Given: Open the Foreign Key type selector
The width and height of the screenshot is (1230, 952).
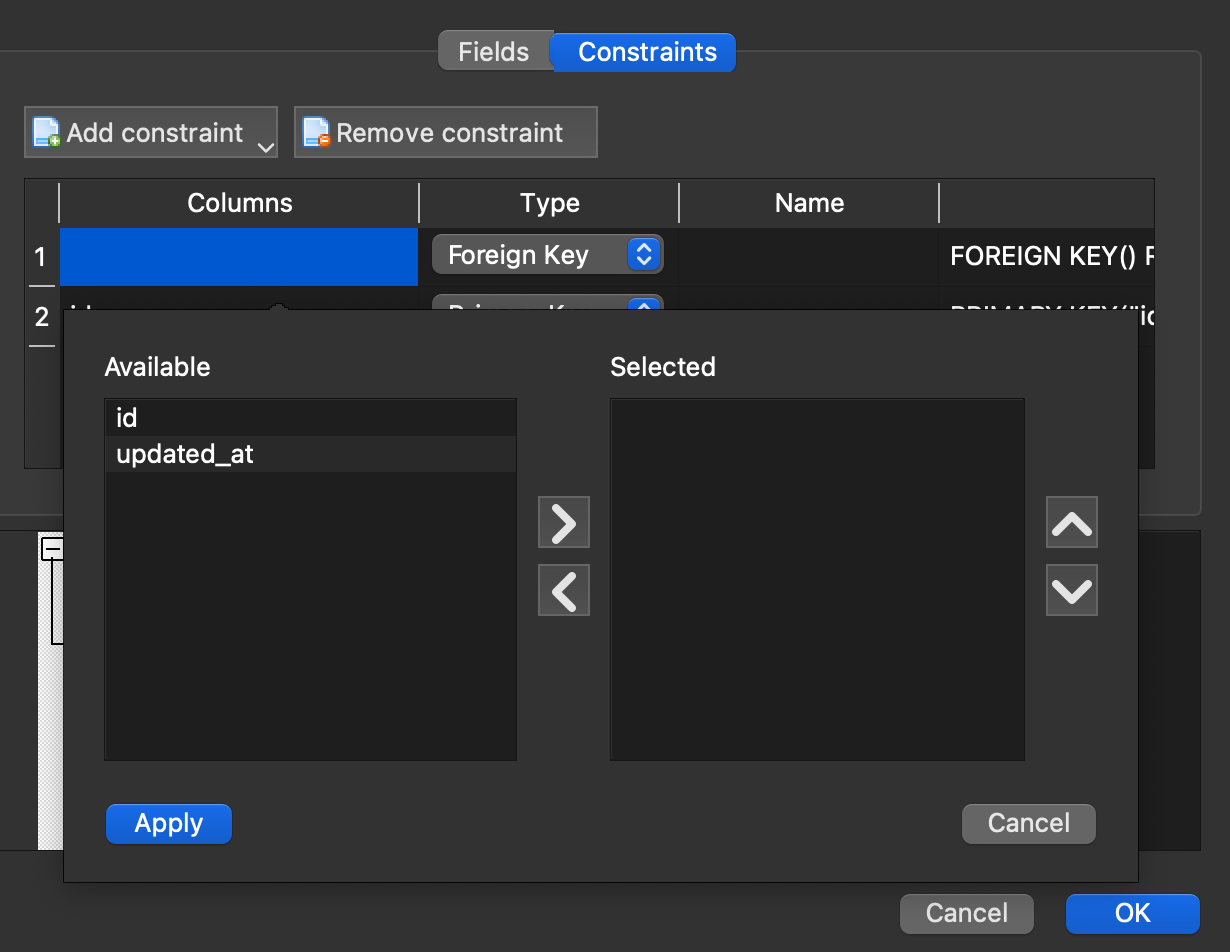Looking at the screenshot, I should [x=546, y=254].
